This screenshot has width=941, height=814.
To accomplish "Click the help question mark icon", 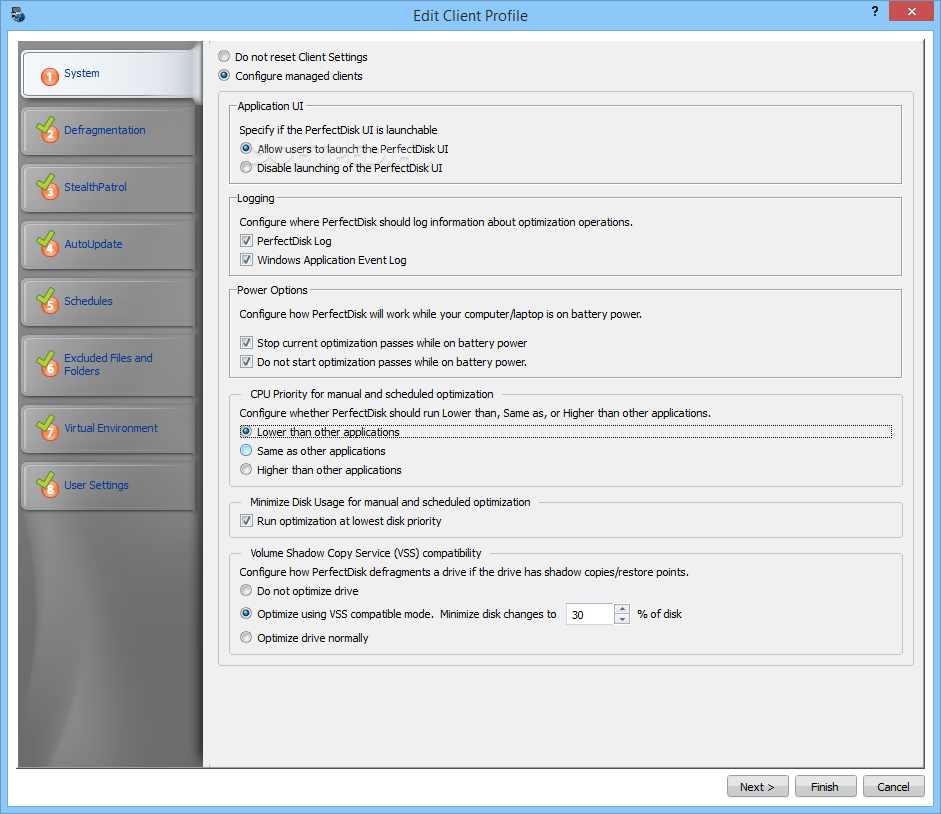I will tap(875, 11).
